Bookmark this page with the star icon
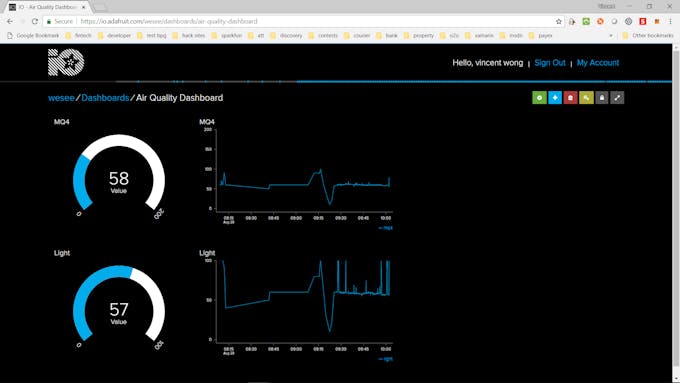This screenshot has width=680, height=383. click(559, 21)
